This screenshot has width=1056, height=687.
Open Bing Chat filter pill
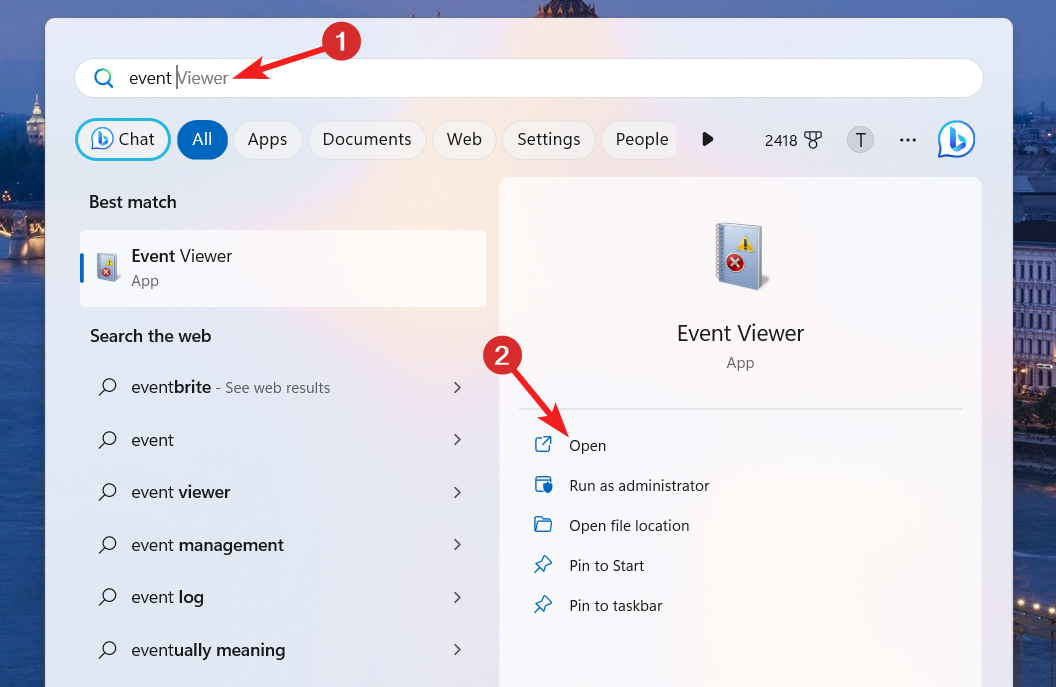123,139
